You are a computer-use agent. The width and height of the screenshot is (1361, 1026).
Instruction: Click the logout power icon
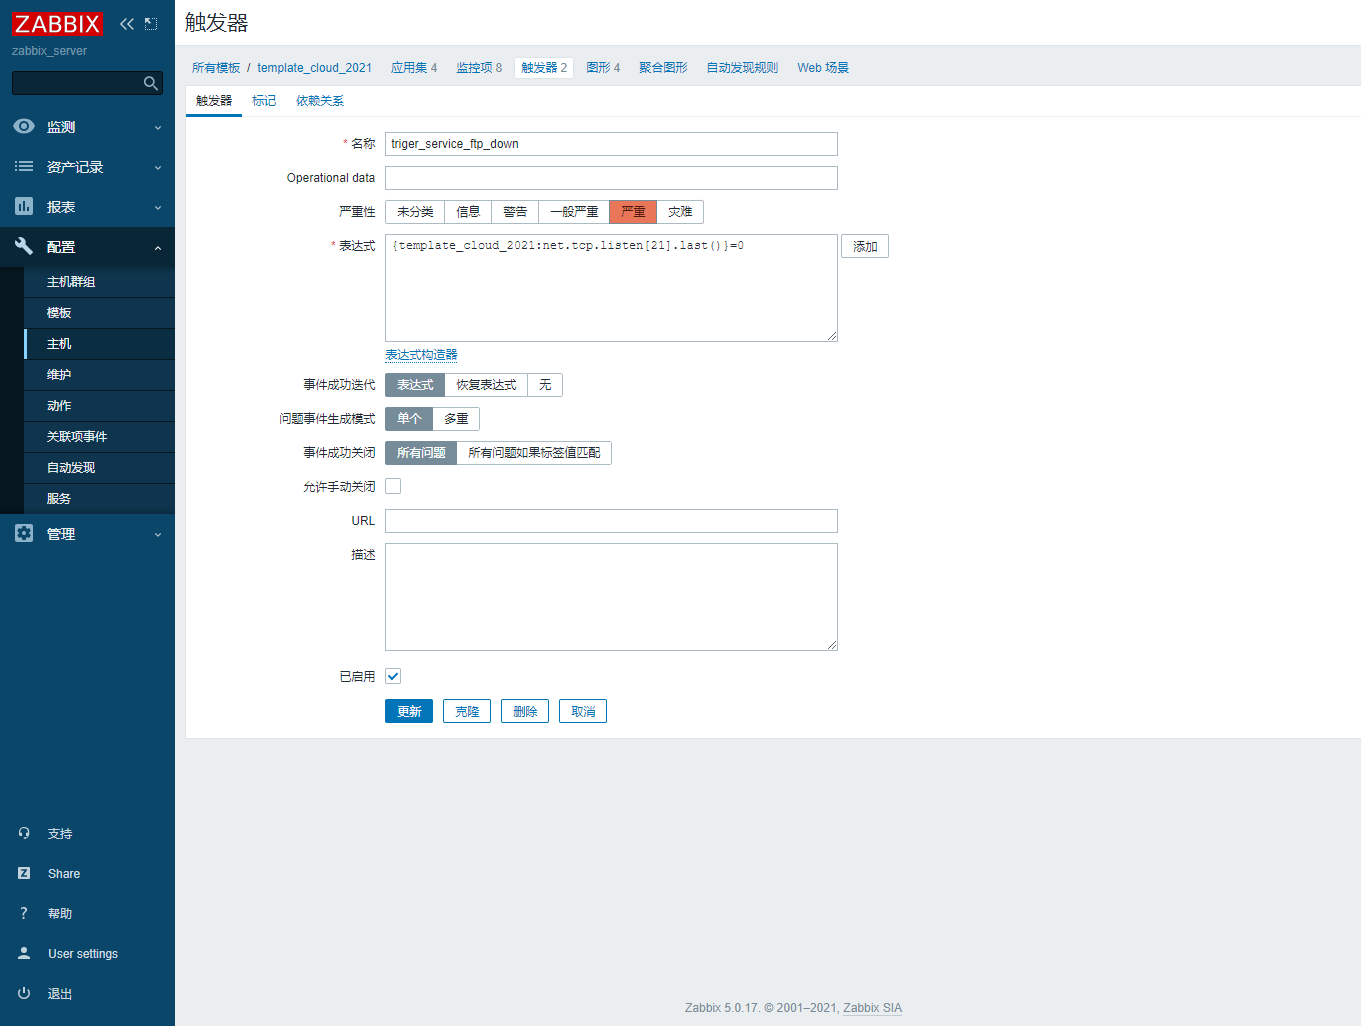pyautogui.click(x=24, y=993)
